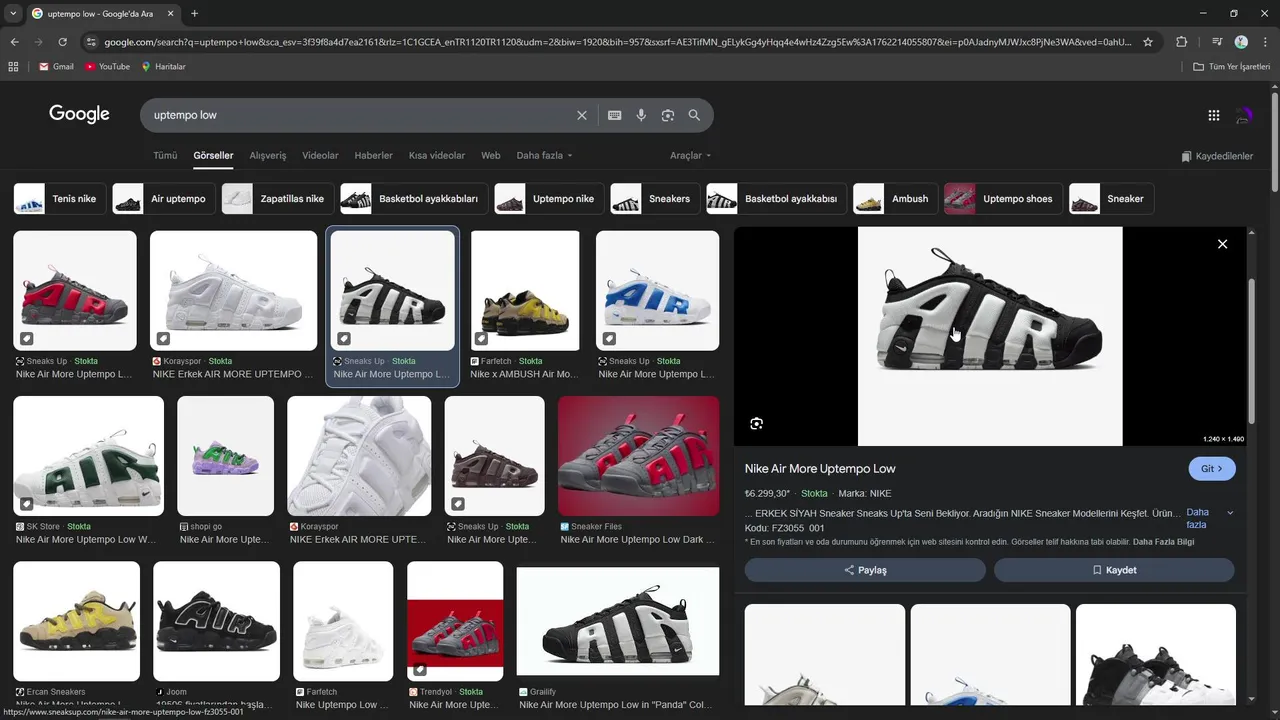Open the Gmail bookmark
Viewport: 1280px width, 720px height.
56,66
